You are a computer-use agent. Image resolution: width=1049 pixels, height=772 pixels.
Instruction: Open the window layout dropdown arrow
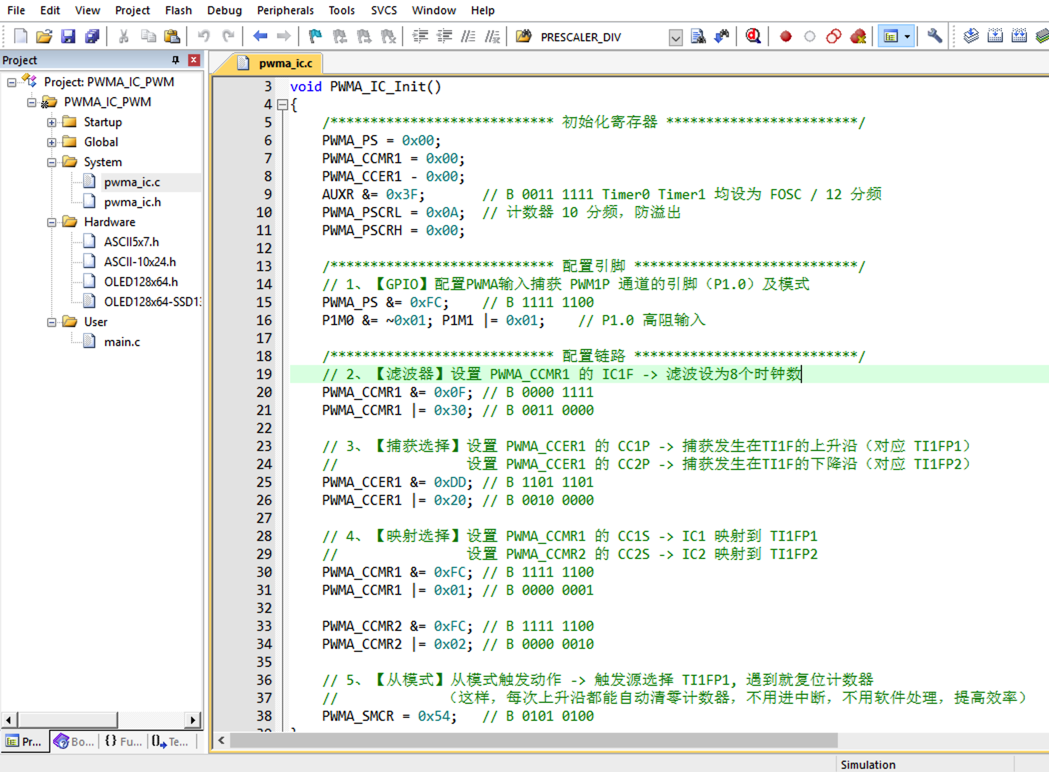tap(907, 36)
